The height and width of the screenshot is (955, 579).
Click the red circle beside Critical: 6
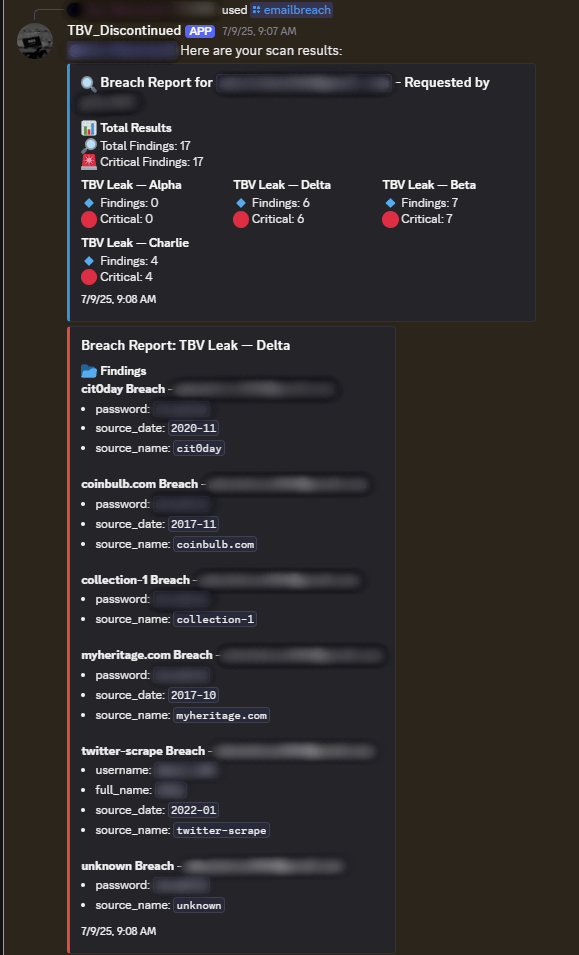tap(240, 219)
